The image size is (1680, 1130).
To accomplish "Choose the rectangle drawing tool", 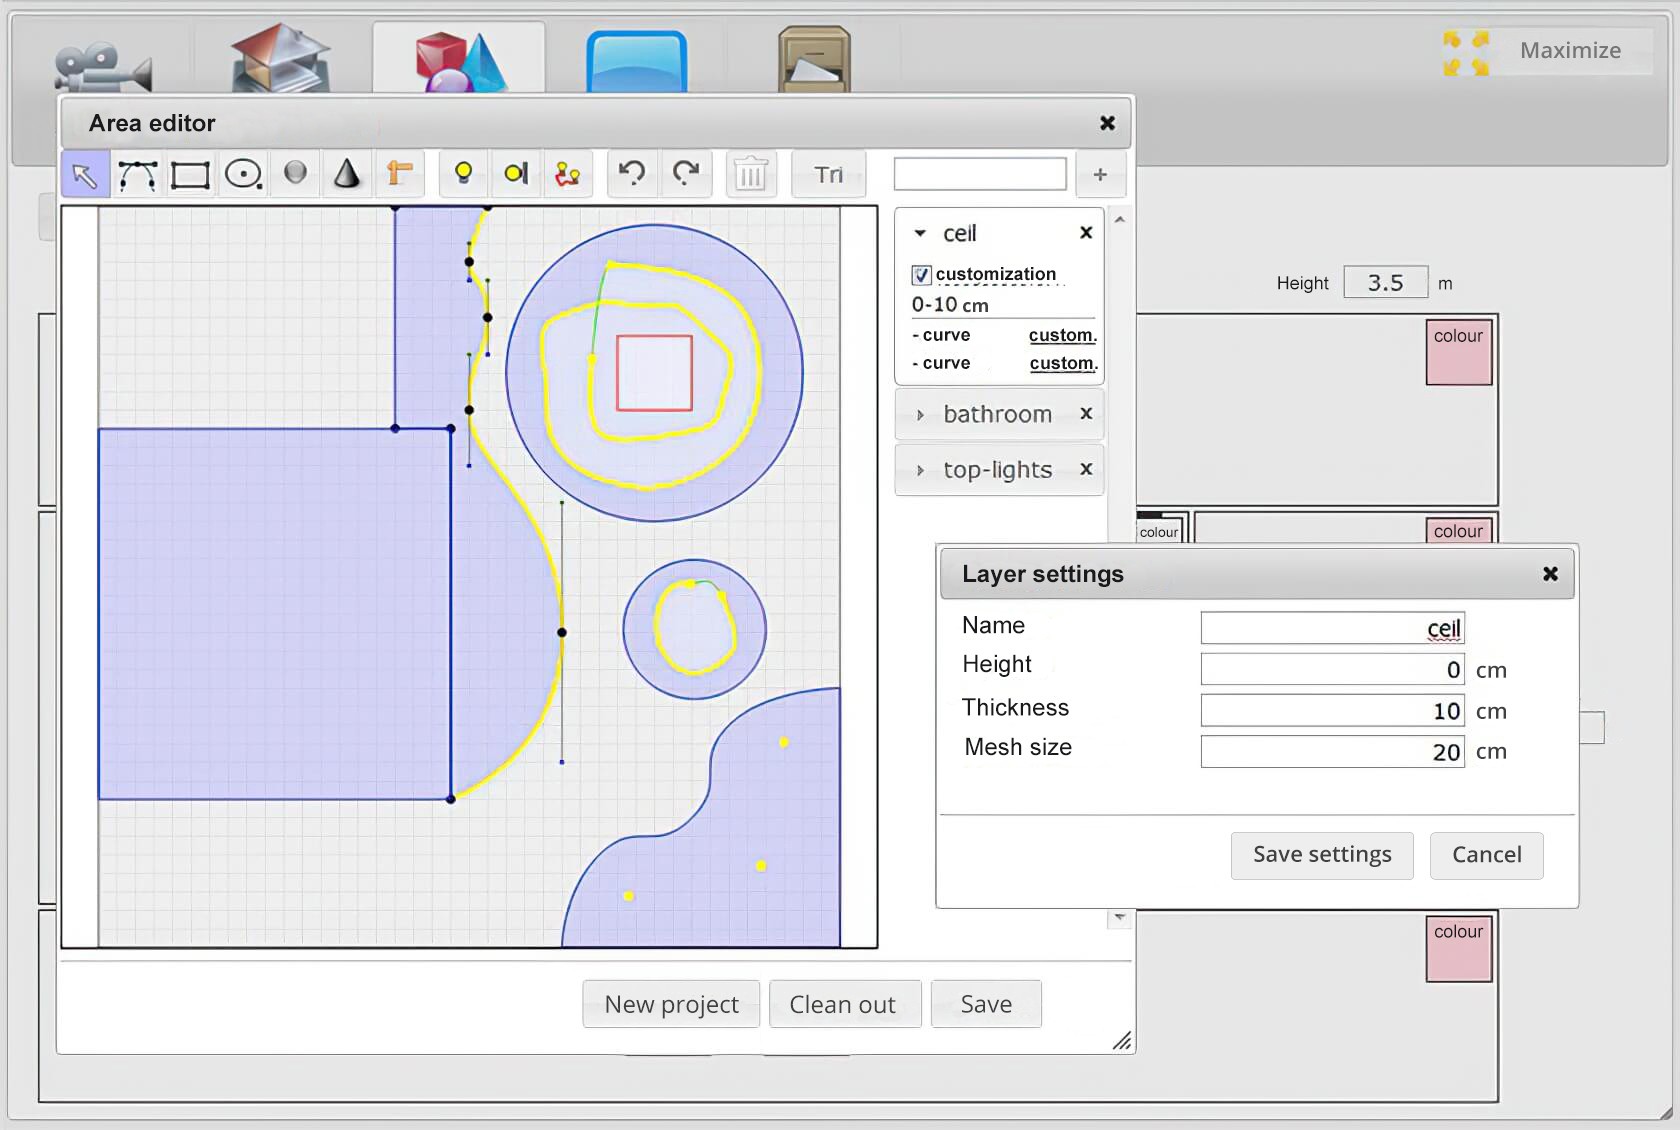I will coord(190,175).
